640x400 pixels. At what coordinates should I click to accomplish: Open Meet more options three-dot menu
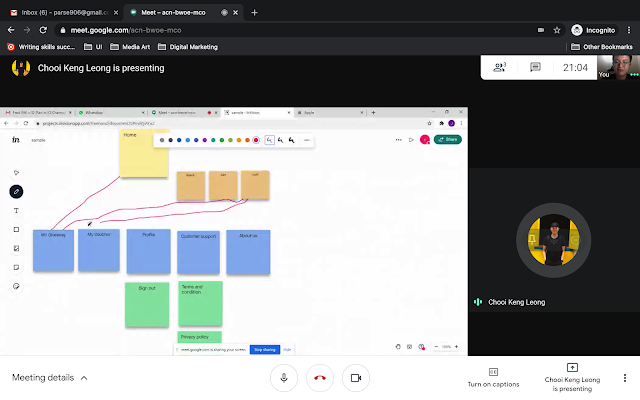click(x=624, y=378)
